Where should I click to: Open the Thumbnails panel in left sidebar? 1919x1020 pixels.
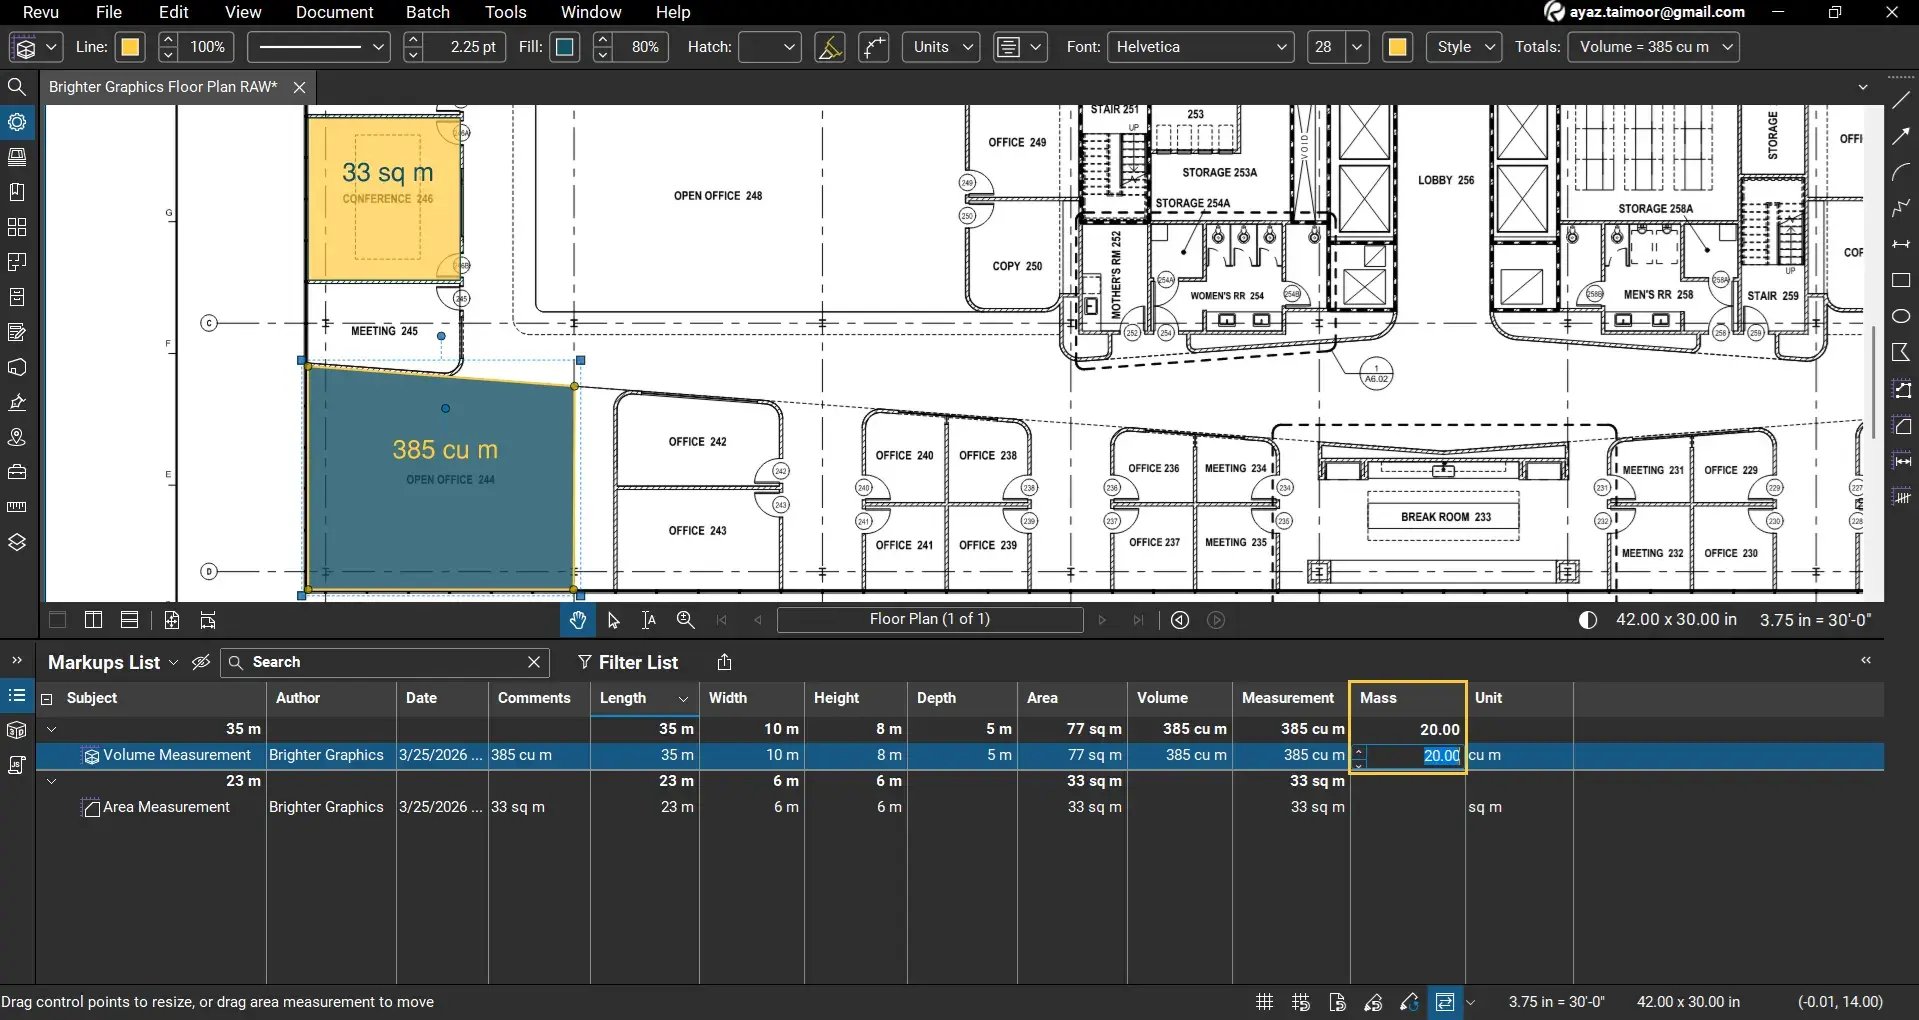pos(17,157)
